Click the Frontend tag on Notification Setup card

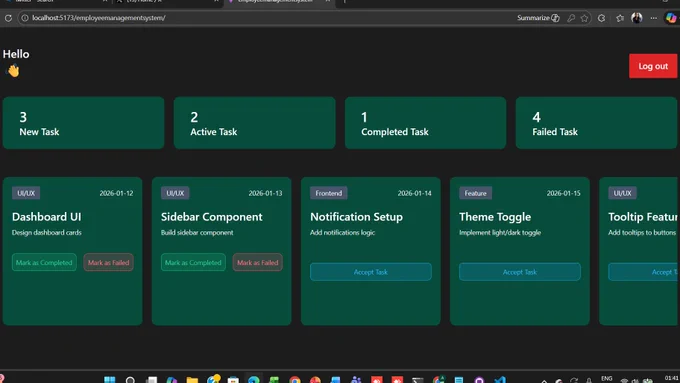pos(329,193)
